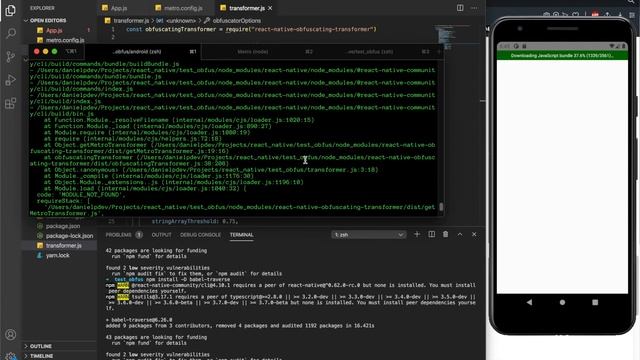
Task: Click transformer.js in the breadcrumb
Action: click(131, 20)
